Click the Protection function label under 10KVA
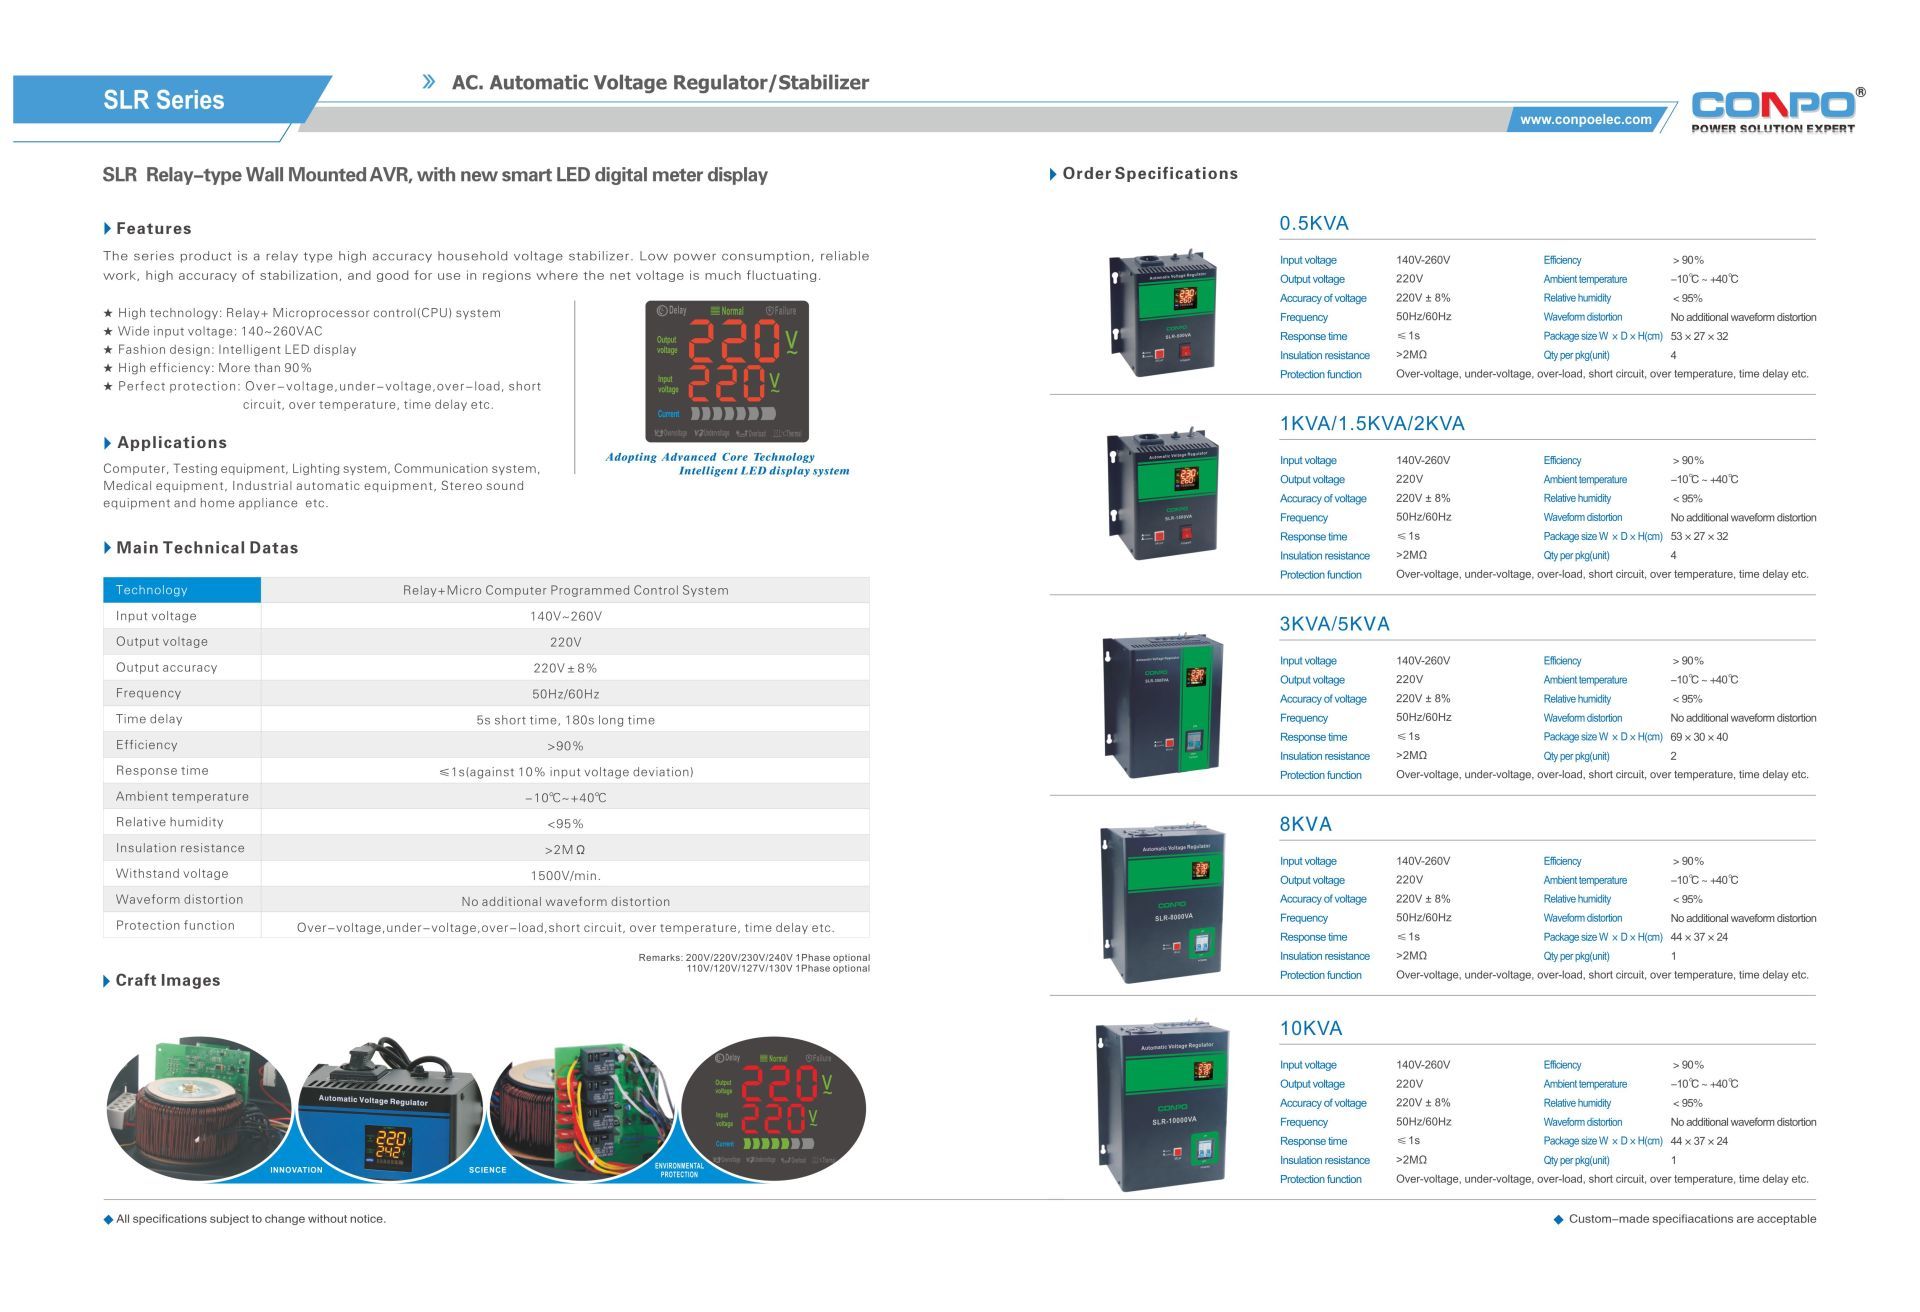This screenshot has width=1920, height=1312. tap(1320, 1180)
